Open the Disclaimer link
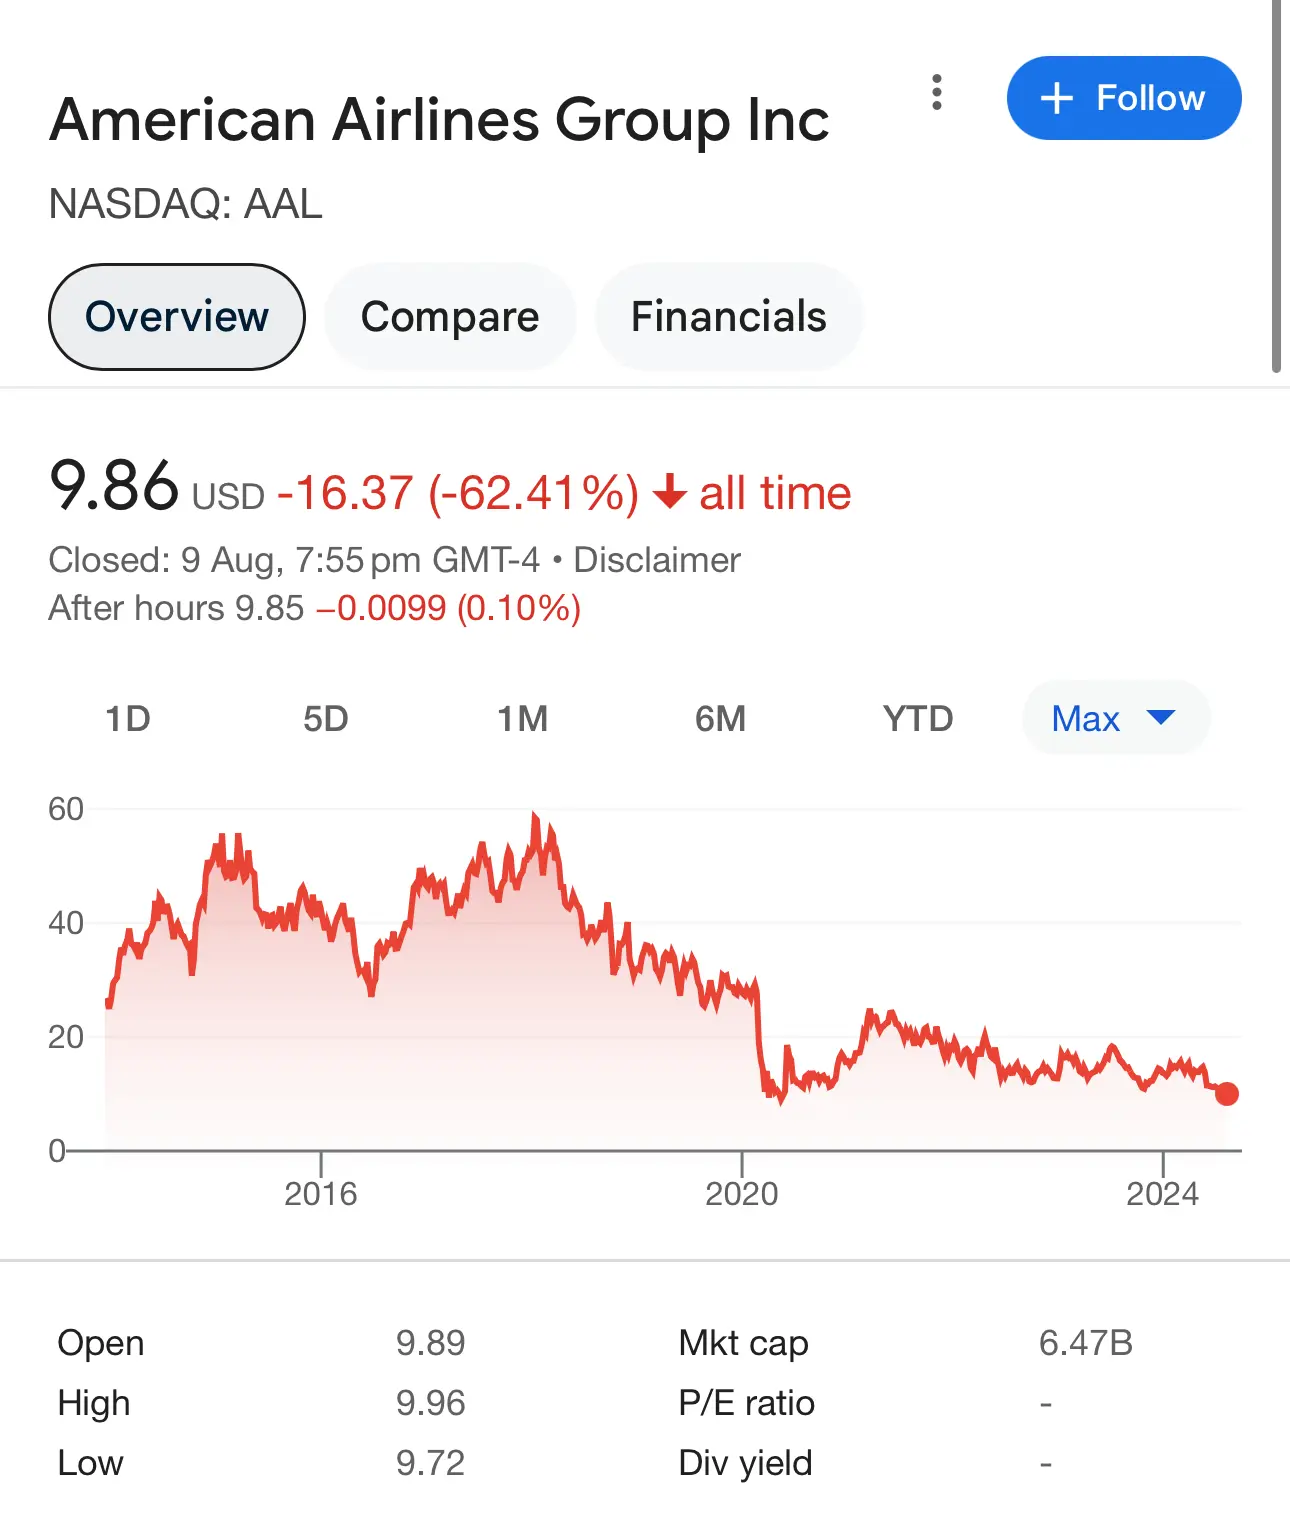The image size is (1290, 1521). (657, 560)
